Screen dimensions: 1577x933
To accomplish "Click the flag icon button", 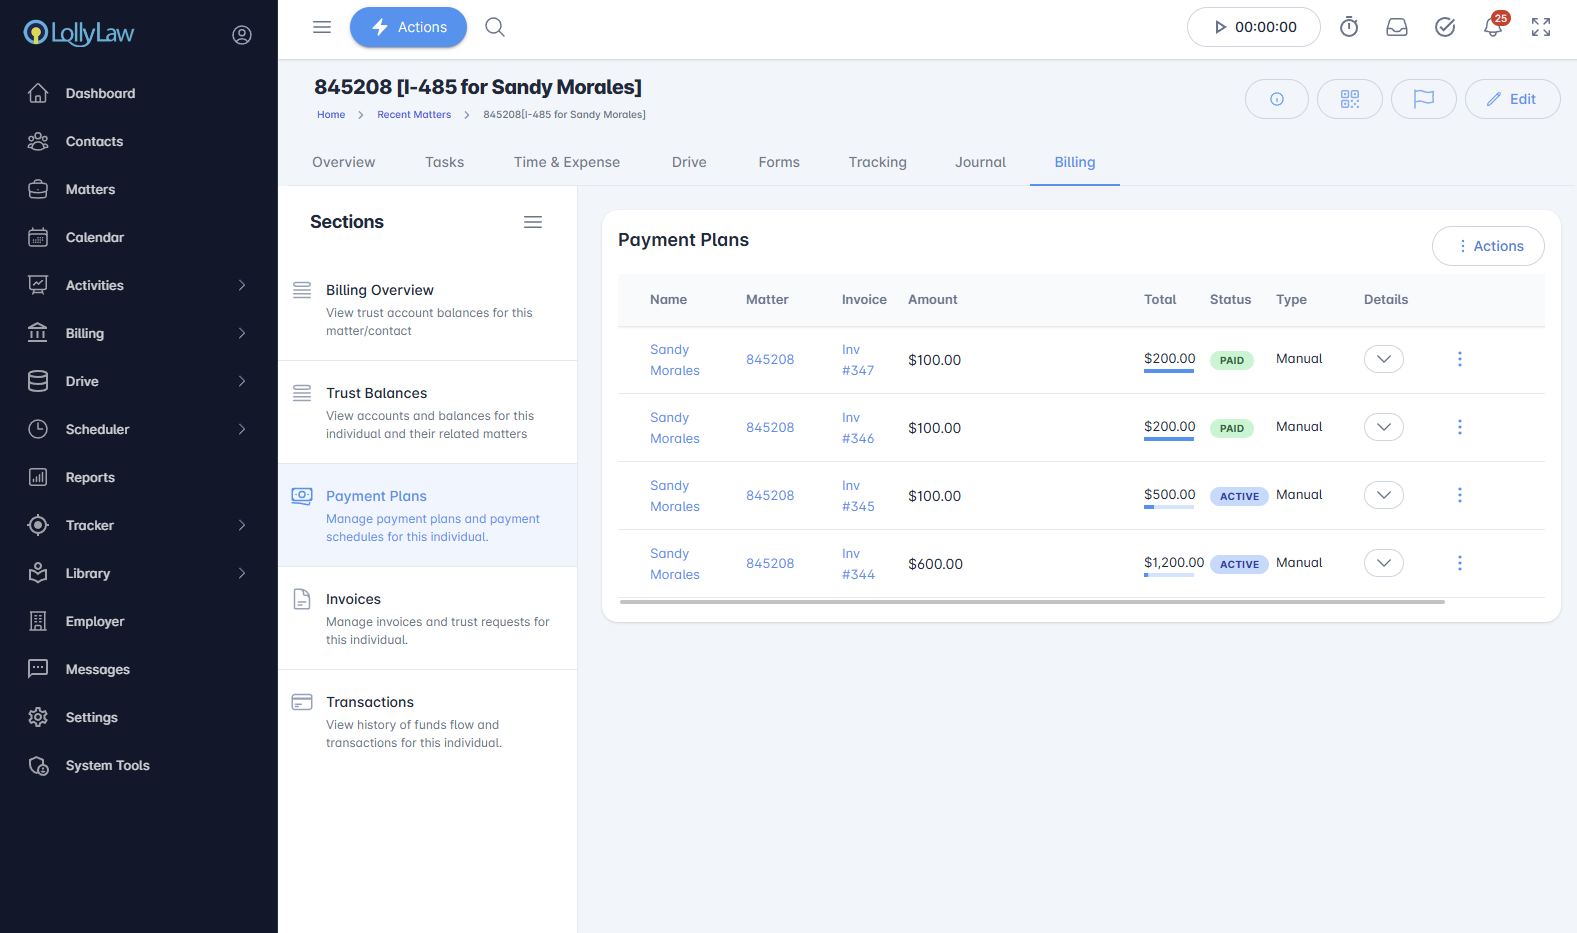I will point(1423,99).
